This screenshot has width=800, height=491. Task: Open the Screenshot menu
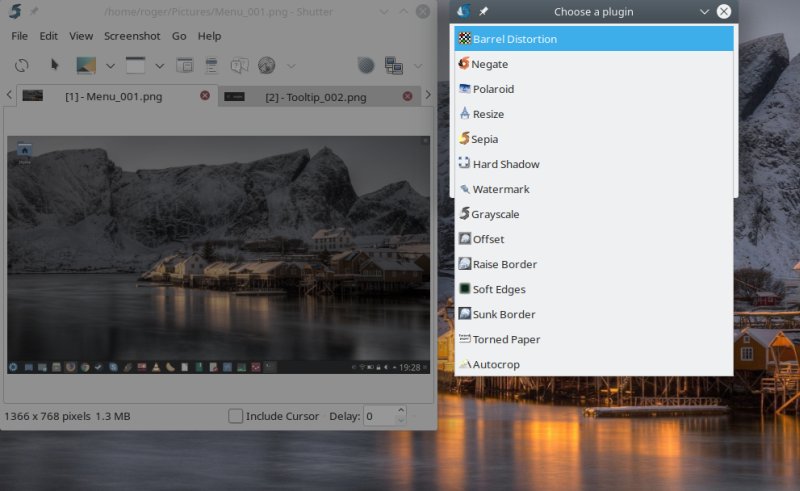pos(132,36)
